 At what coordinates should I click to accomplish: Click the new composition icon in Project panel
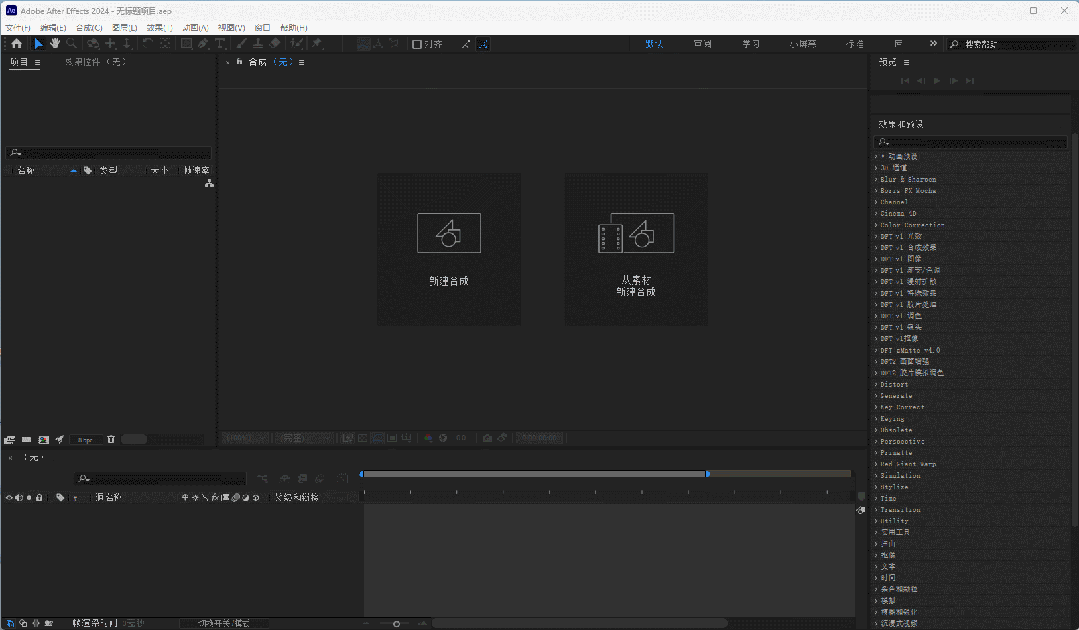coord(43,439)
